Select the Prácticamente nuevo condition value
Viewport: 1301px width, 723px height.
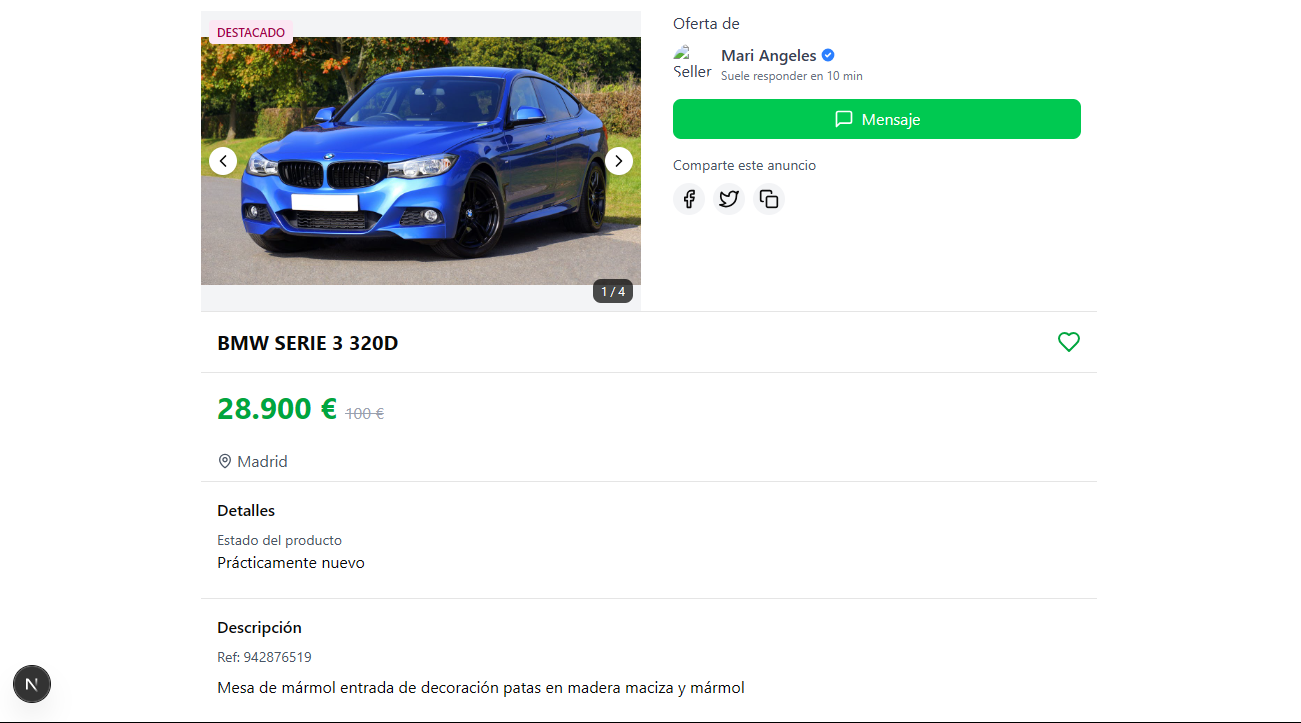pos(291,563)
